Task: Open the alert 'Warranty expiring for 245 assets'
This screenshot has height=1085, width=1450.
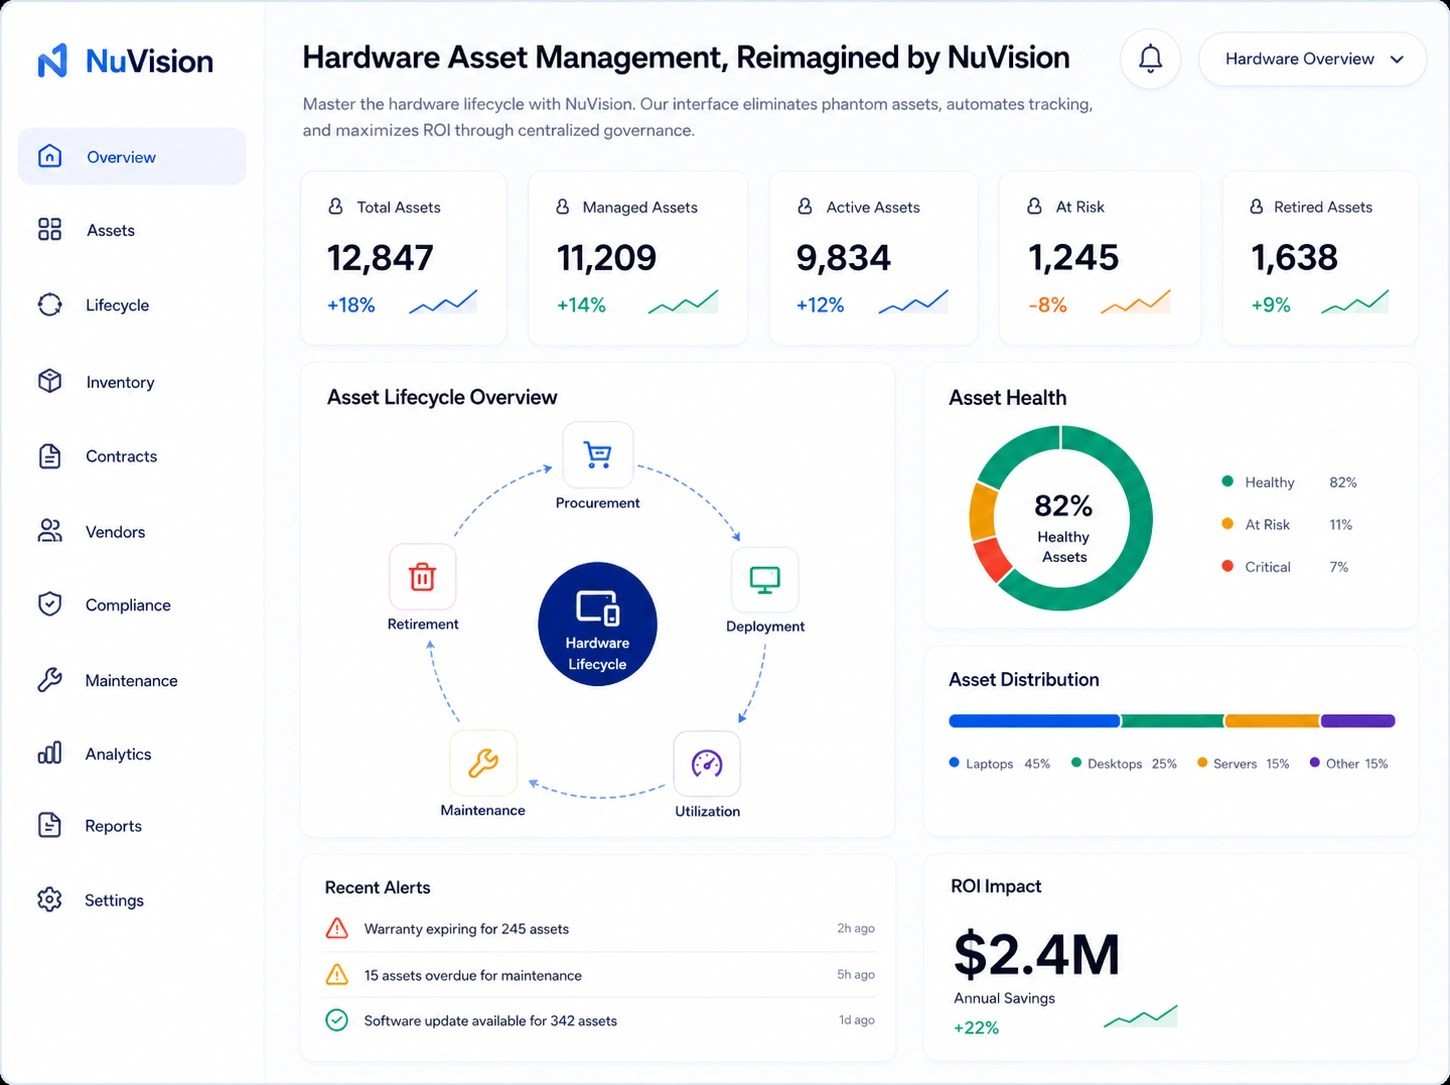Action: [x=600, y=928]
